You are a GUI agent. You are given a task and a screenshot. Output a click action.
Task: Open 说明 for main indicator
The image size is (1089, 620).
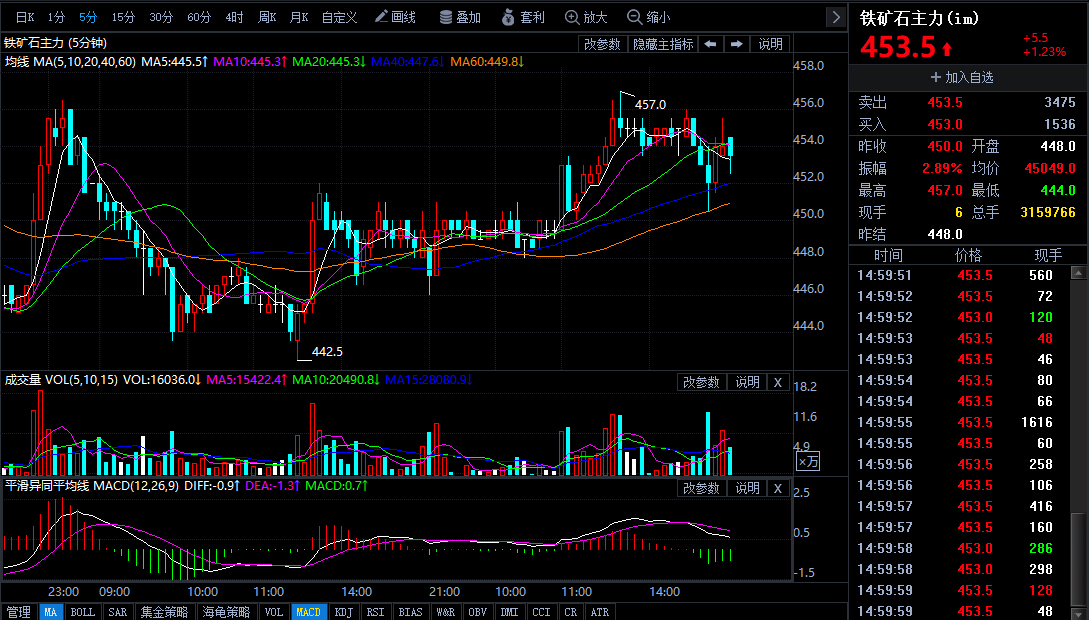(770, 44)
